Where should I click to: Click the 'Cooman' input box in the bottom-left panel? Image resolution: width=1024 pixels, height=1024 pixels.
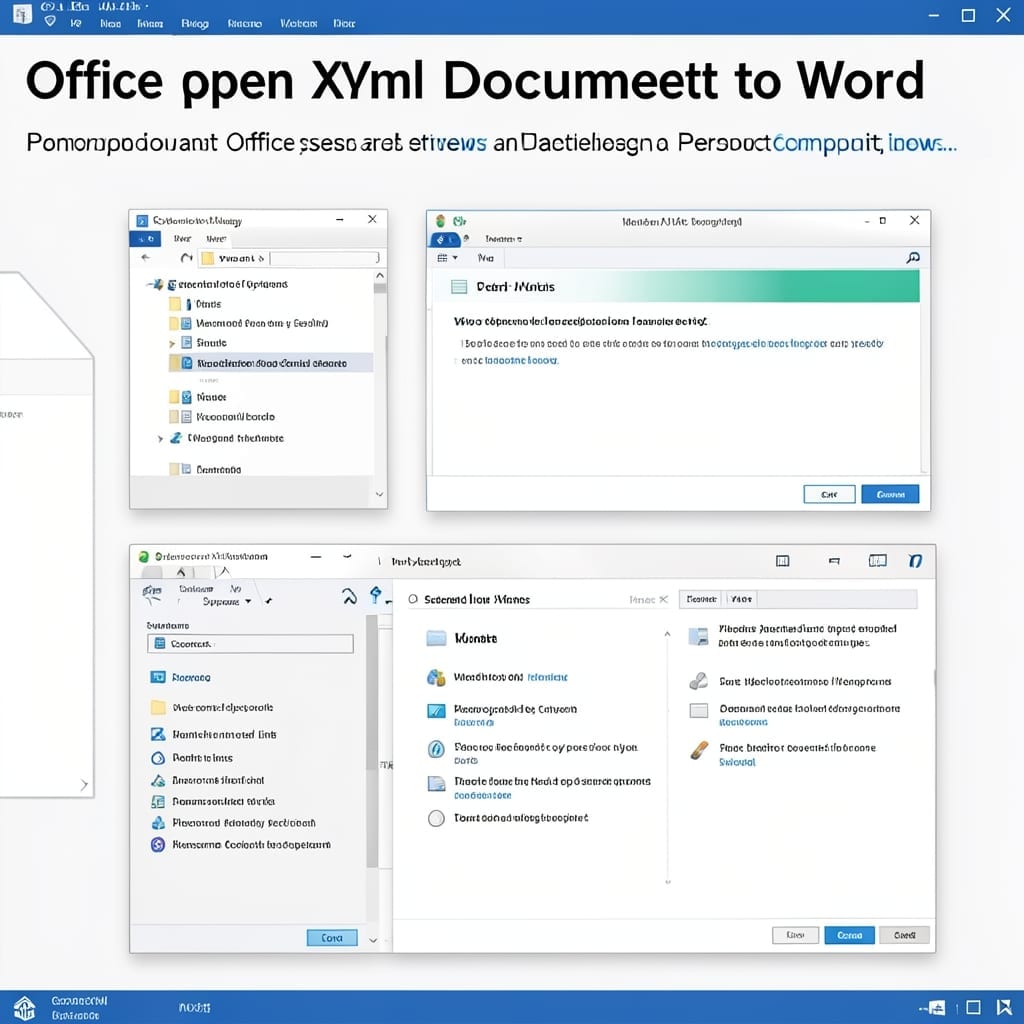(250, 644)
